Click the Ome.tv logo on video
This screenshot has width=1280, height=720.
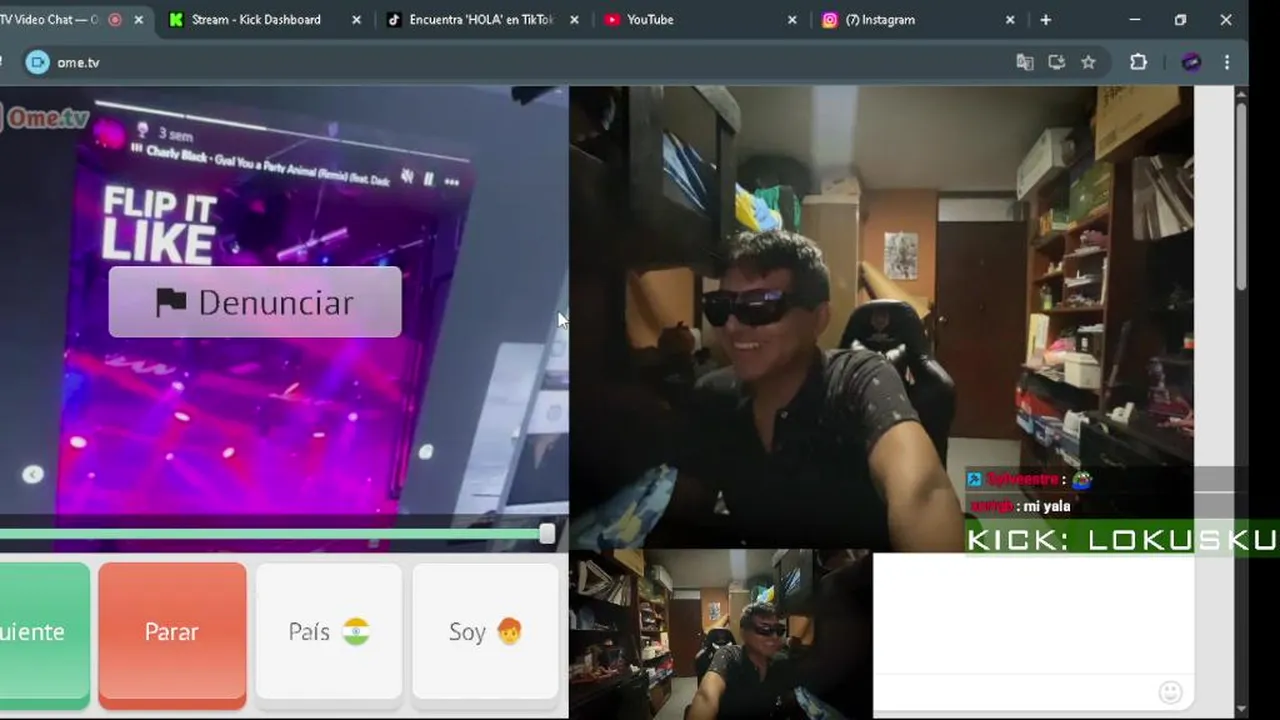(x=45, y=118)
